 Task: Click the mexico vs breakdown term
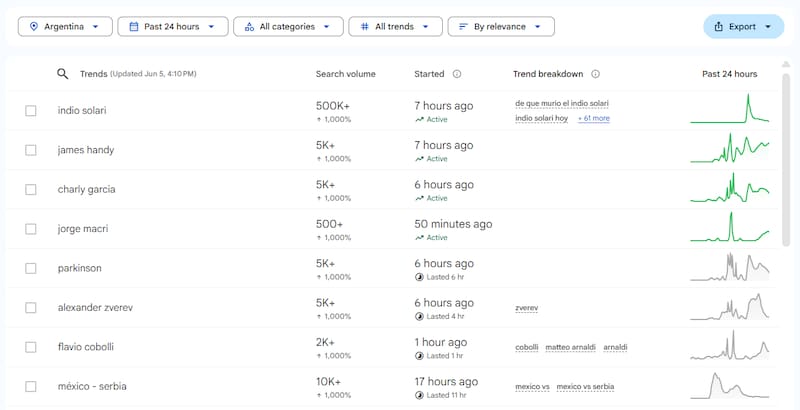[532, 387]
